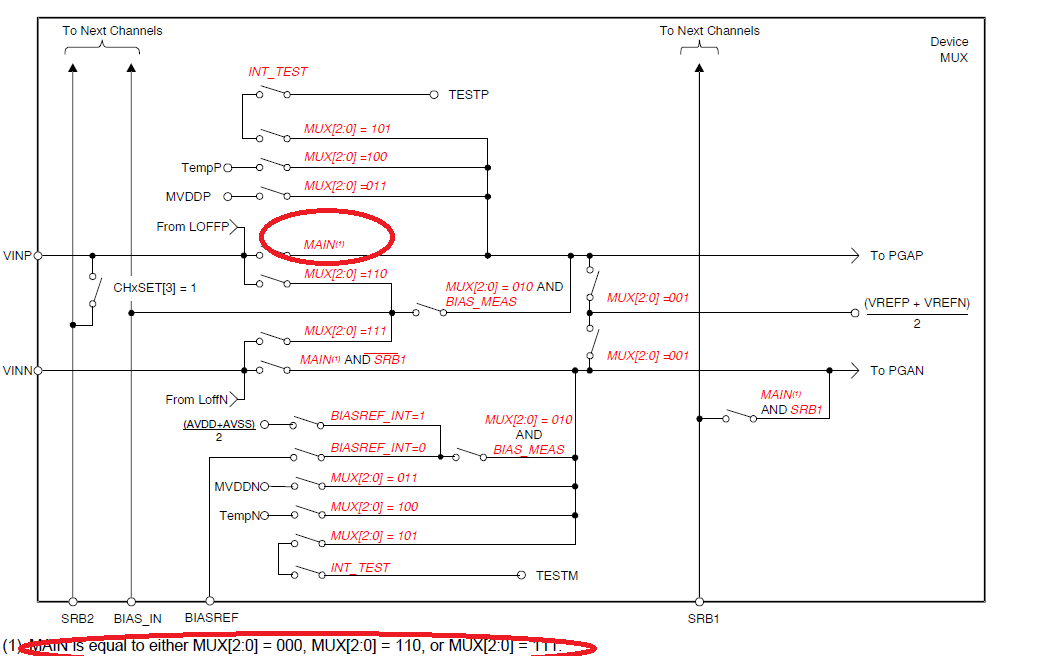Click MUX[2:0] = 100 label next to TempN
This screenshot has width=1046, height=656.
pyautogui.click(x=374, y=507)
